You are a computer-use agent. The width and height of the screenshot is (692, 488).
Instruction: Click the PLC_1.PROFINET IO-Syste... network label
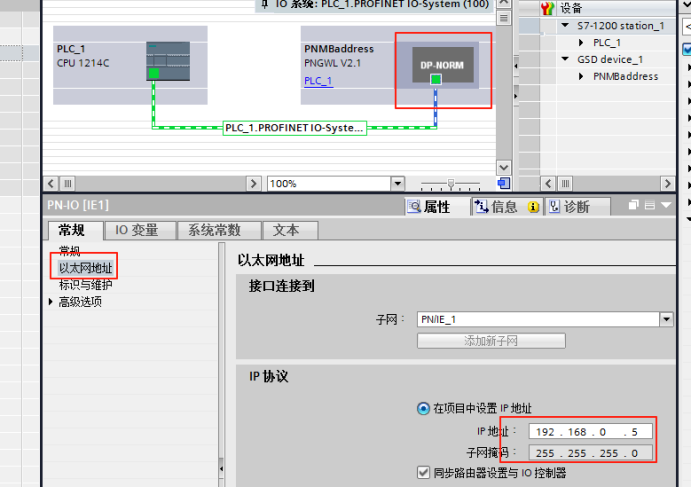pos(294,128)
